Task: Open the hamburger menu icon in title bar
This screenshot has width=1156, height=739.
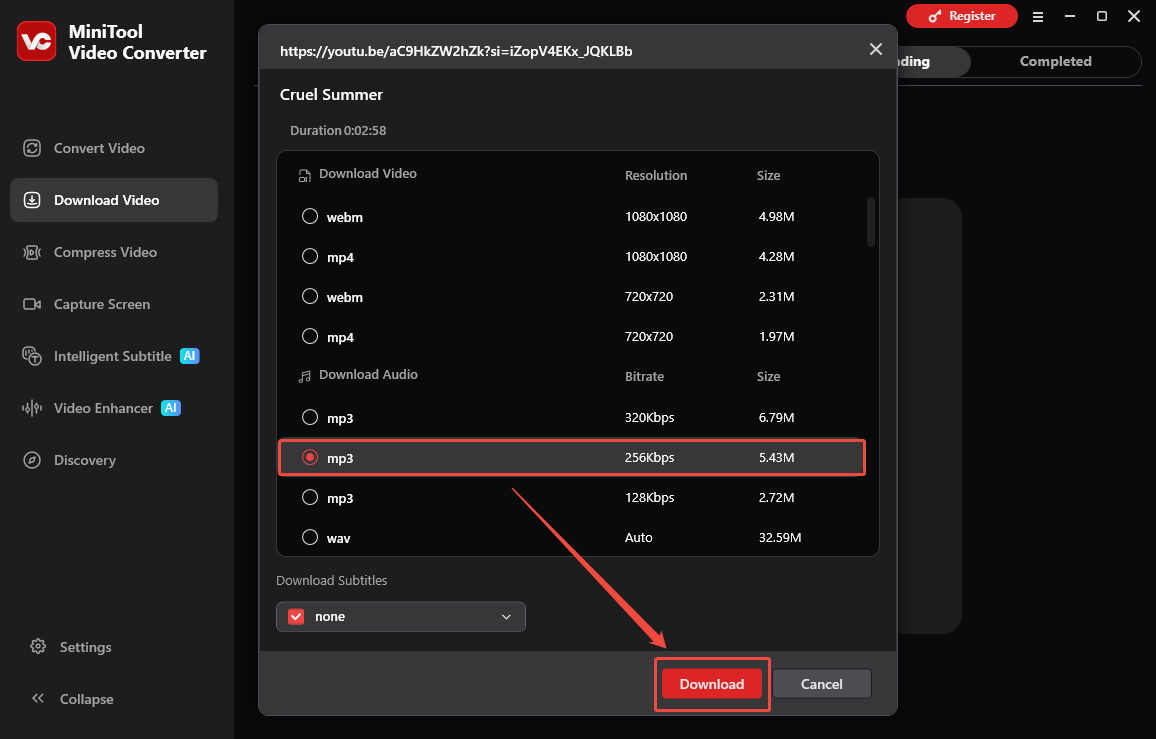Action: click(1037, 16)
